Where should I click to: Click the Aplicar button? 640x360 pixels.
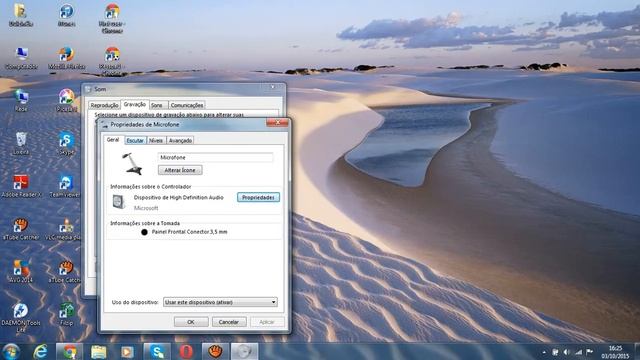(x=267, y=322)
